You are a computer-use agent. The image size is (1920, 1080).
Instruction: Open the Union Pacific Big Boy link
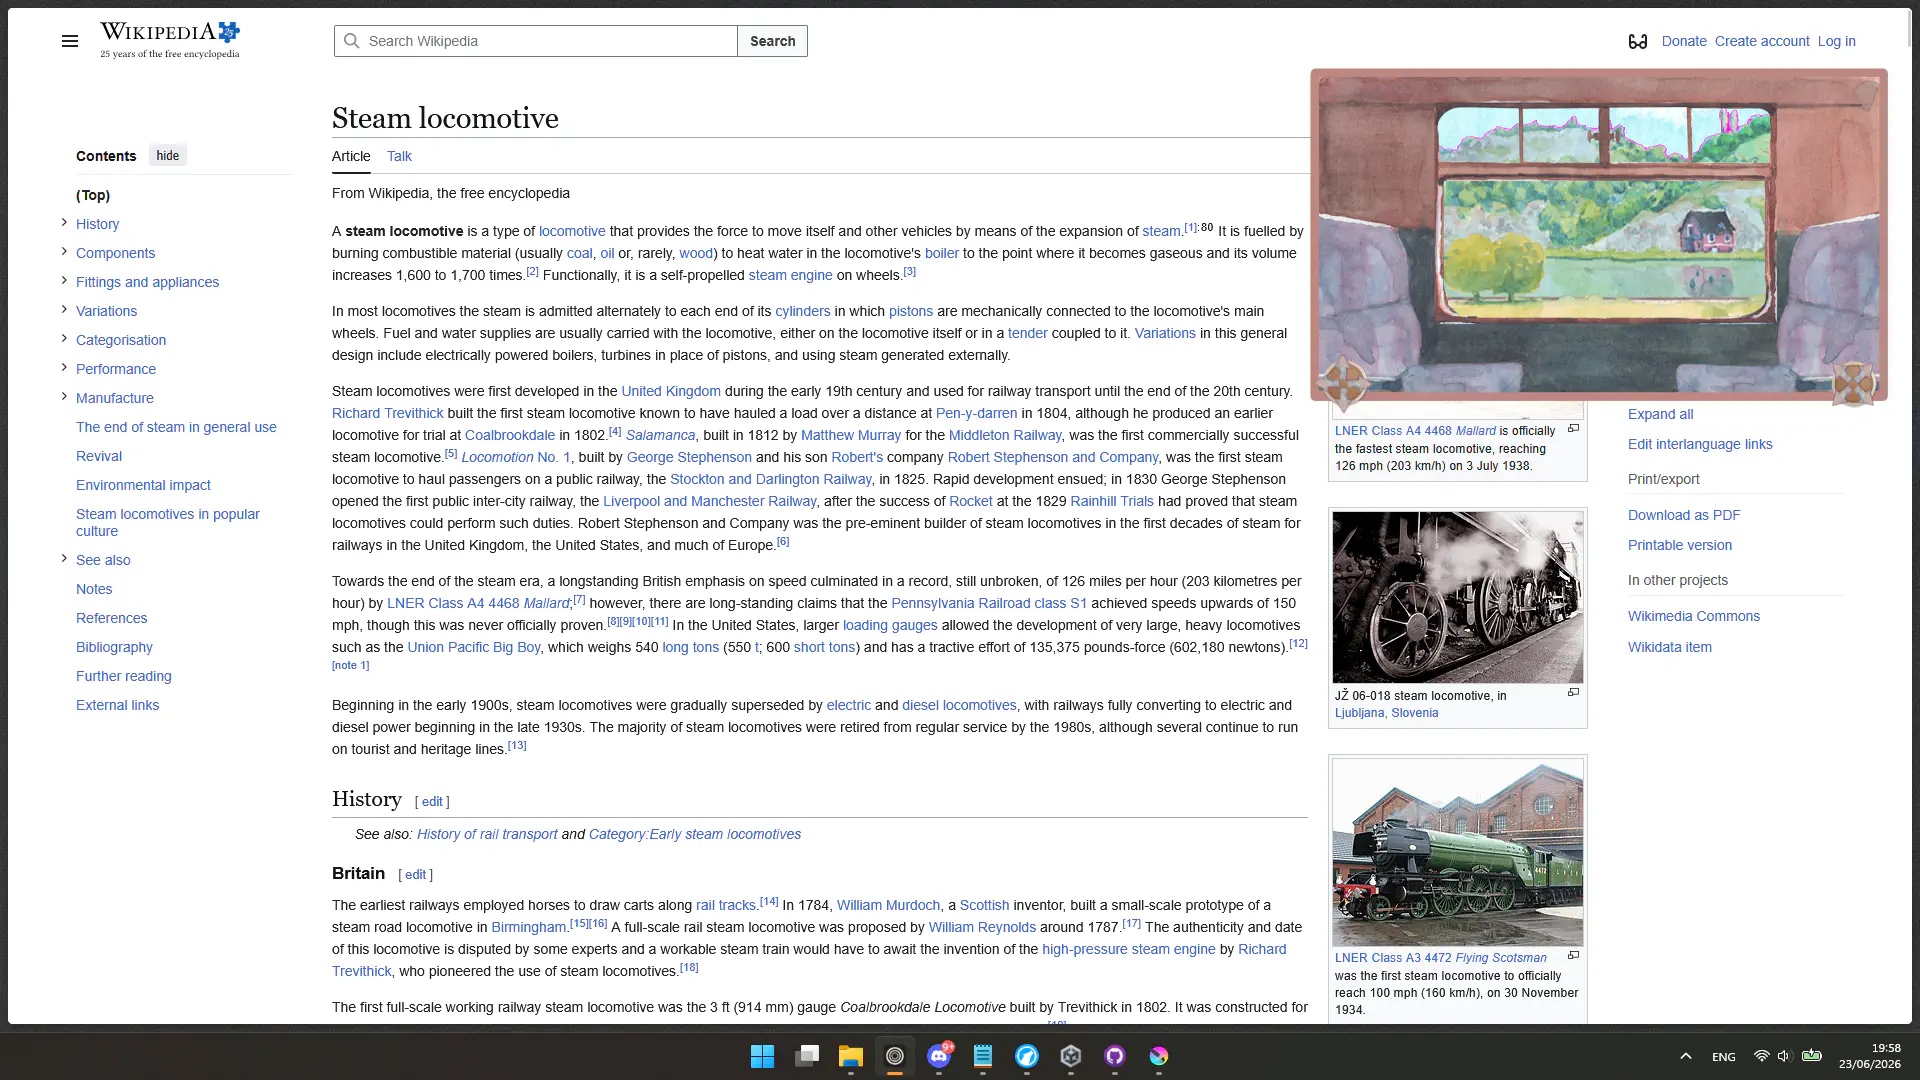474,647
